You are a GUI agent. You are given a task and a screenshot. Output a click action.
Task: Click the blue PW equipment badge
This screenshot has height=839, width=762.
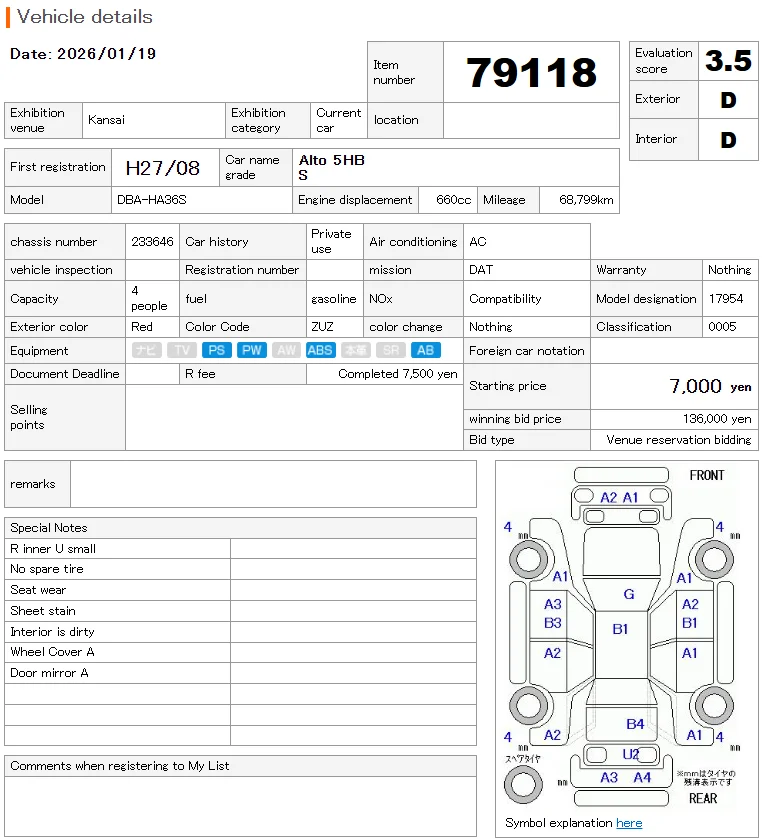click(252, 350)
